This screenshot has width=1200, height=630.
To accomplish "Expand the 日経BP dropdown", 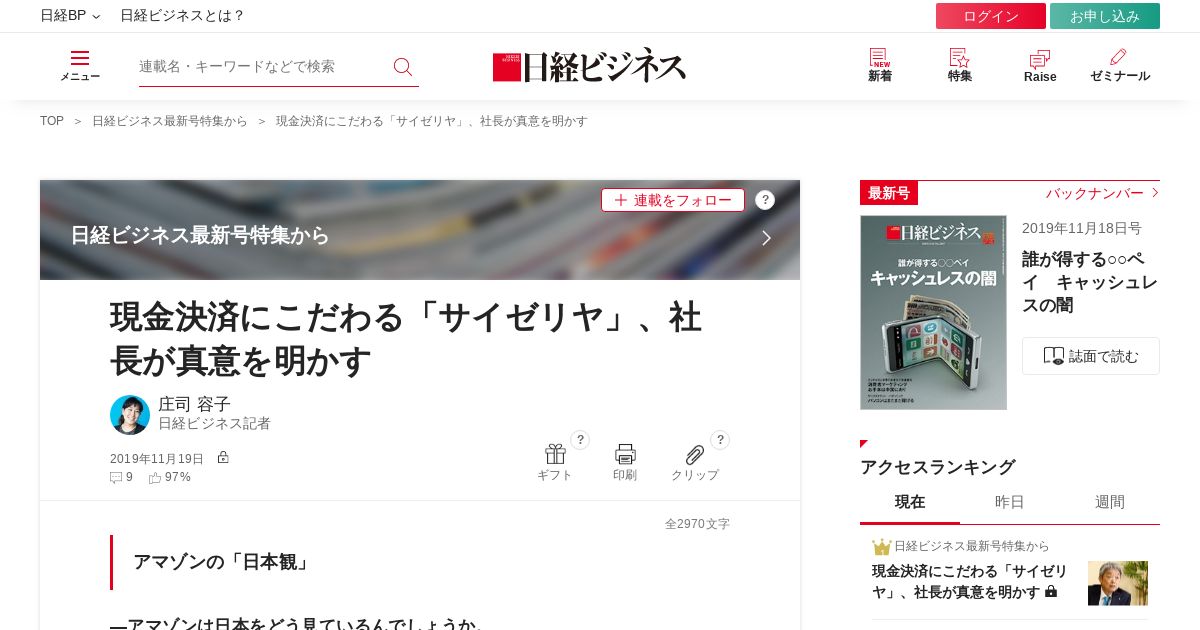I will tap(70, 16).
